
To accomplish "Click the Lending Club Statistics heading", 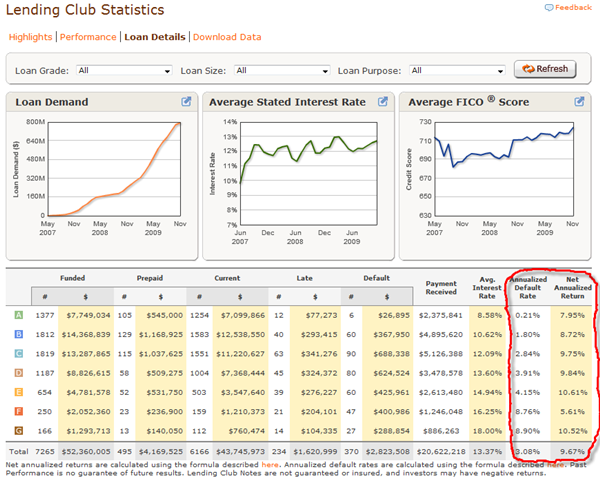I will pos(85,10).
